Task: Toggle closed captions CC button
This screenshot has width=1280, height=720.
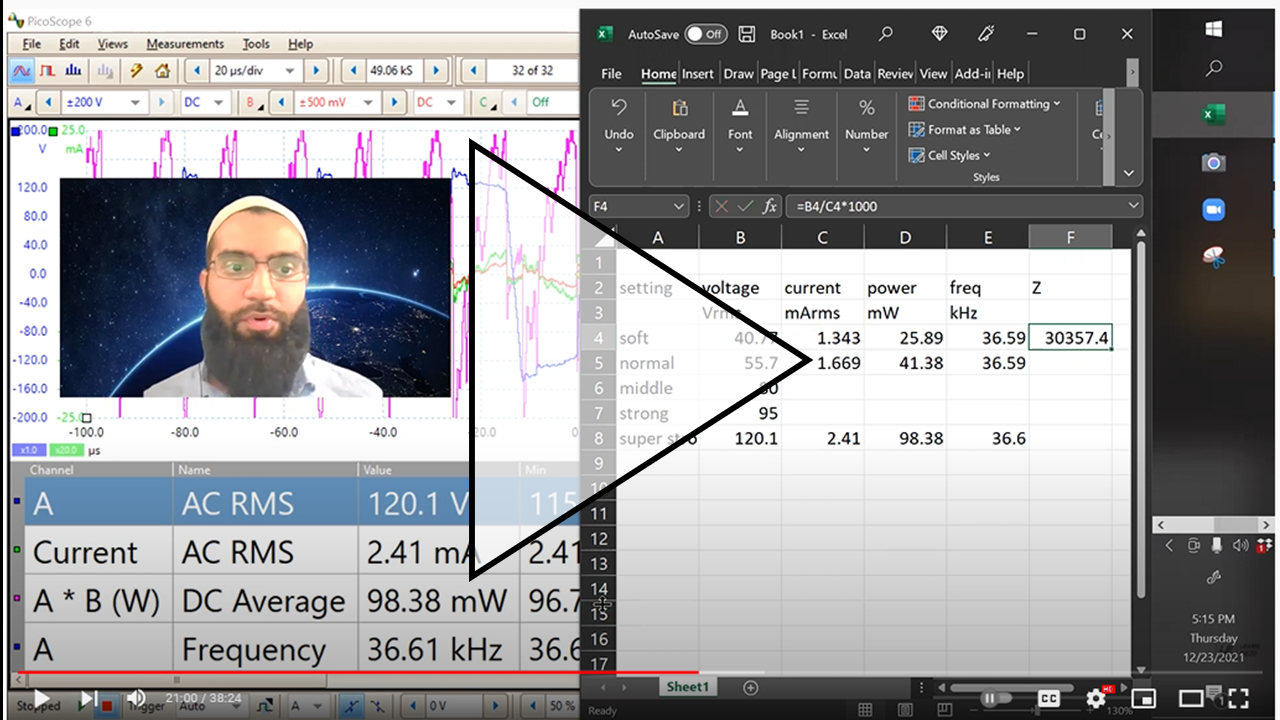Action: pyautogui.click(x=1049, y=699)
